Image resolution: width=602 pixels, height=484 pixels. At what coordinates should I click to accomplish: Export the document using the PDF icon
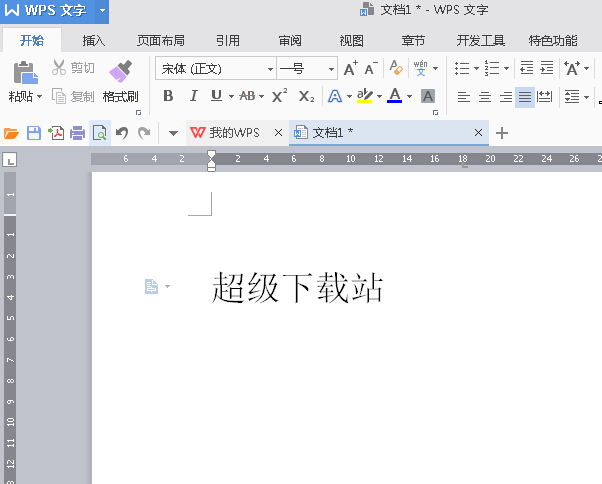click(56, 133)
